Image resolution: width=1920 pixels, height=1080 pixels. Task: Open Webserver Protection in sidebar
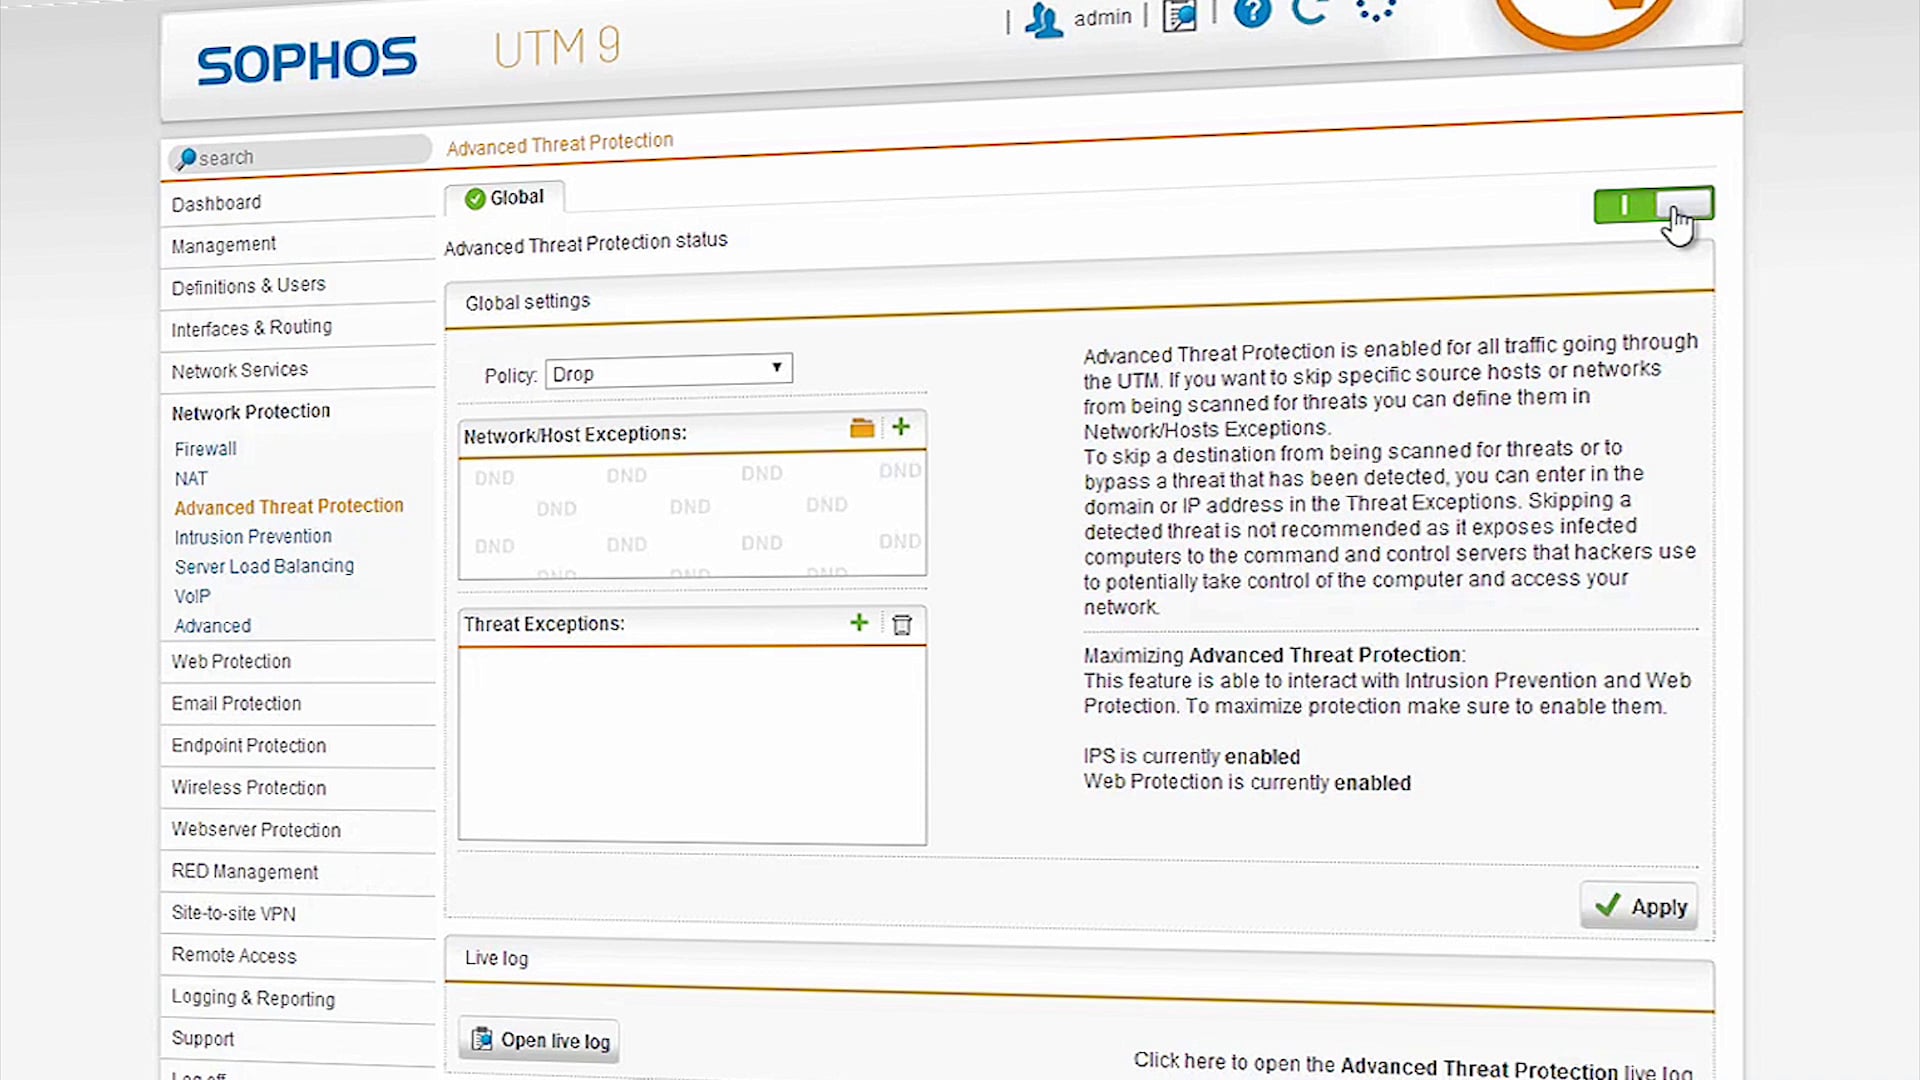[255, 830]
